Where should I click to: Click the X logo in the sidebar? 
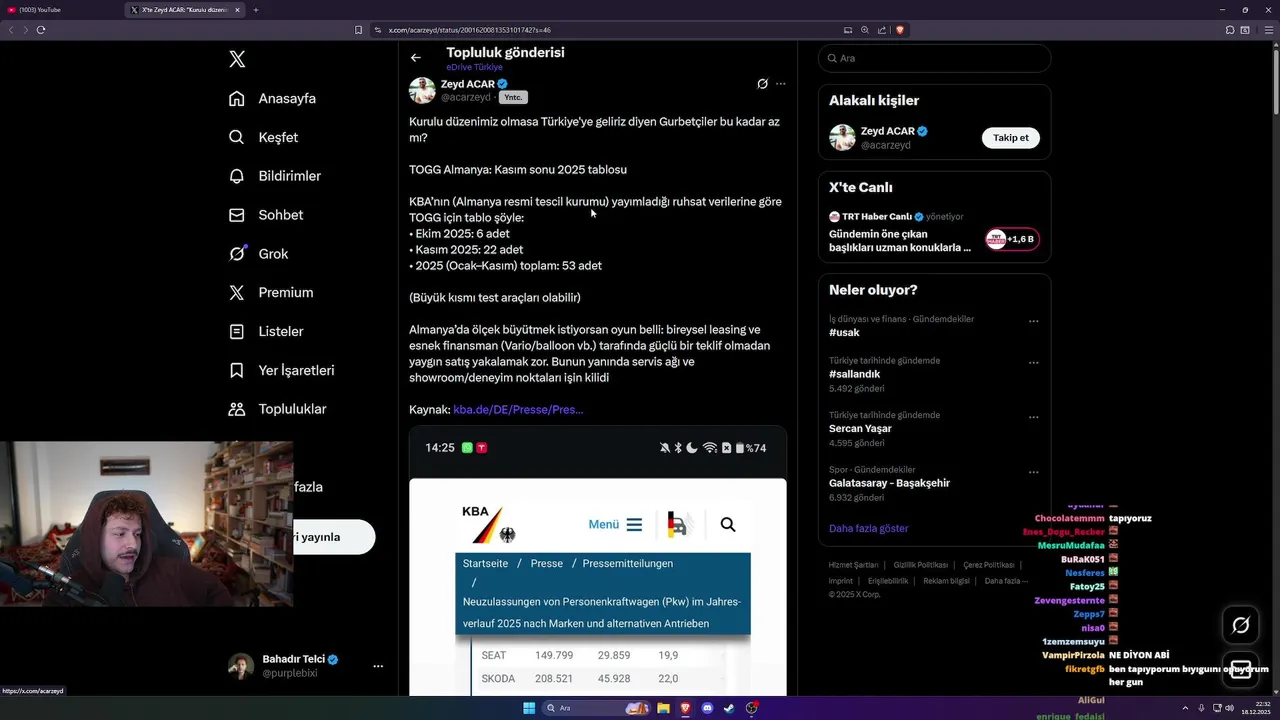point(237,59)
